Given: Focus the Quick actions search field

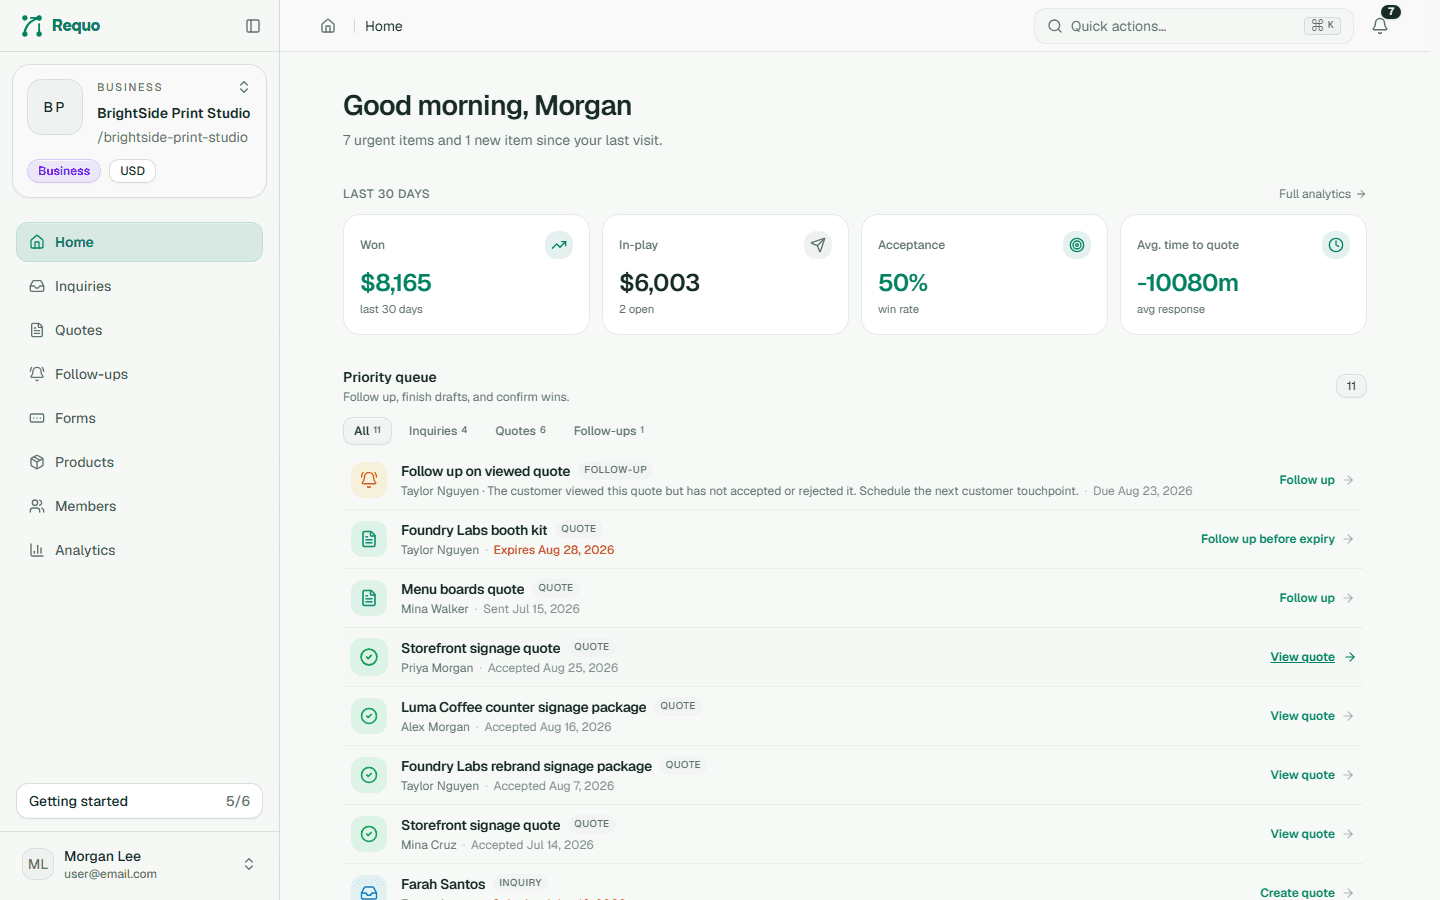Looking at the screenshot, I should click(1194, 26).
